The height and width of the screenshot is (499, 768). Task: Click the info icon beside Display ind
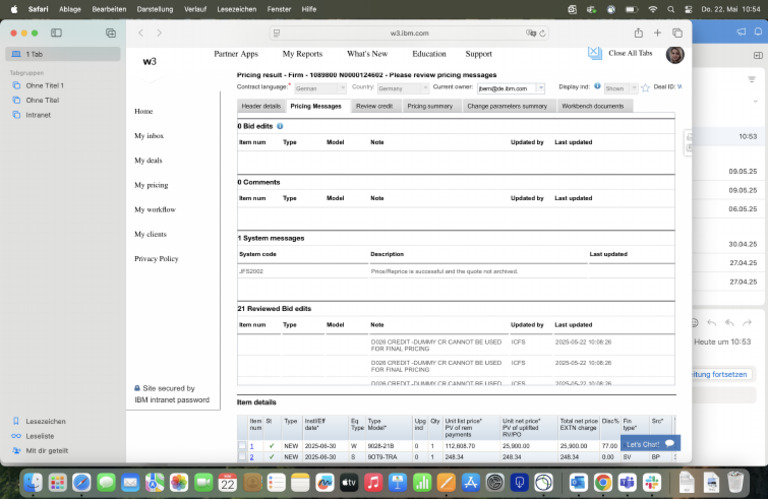(x=597, y=86)
